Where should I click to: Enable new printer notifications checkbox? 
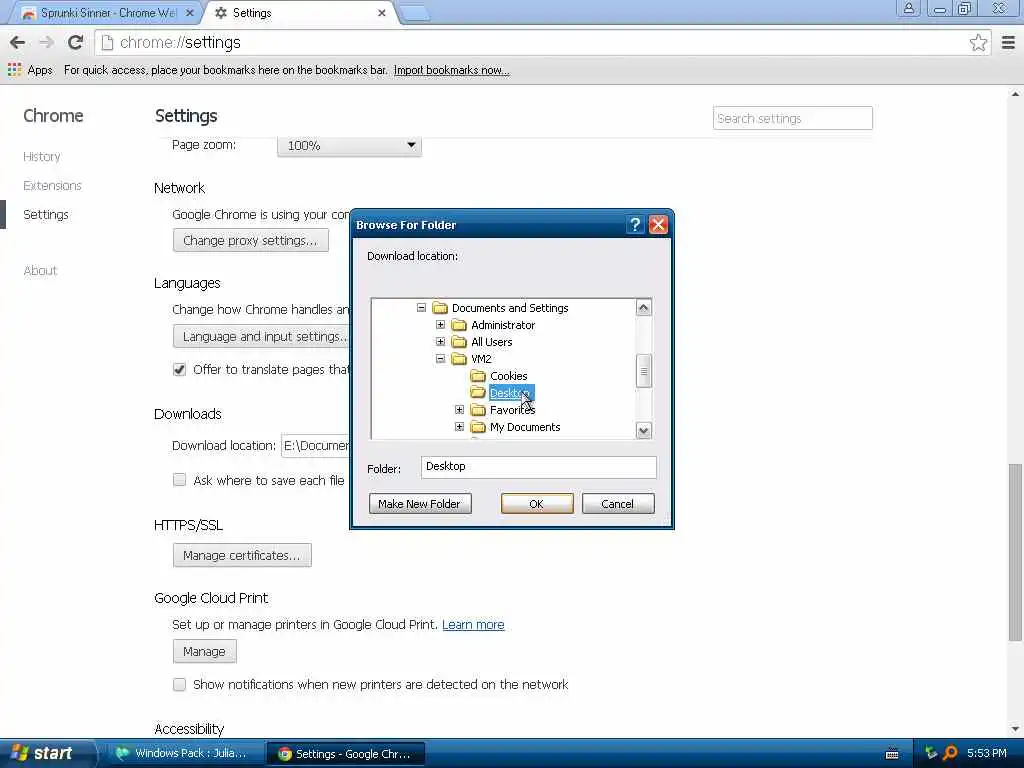(x=180, y=684)
